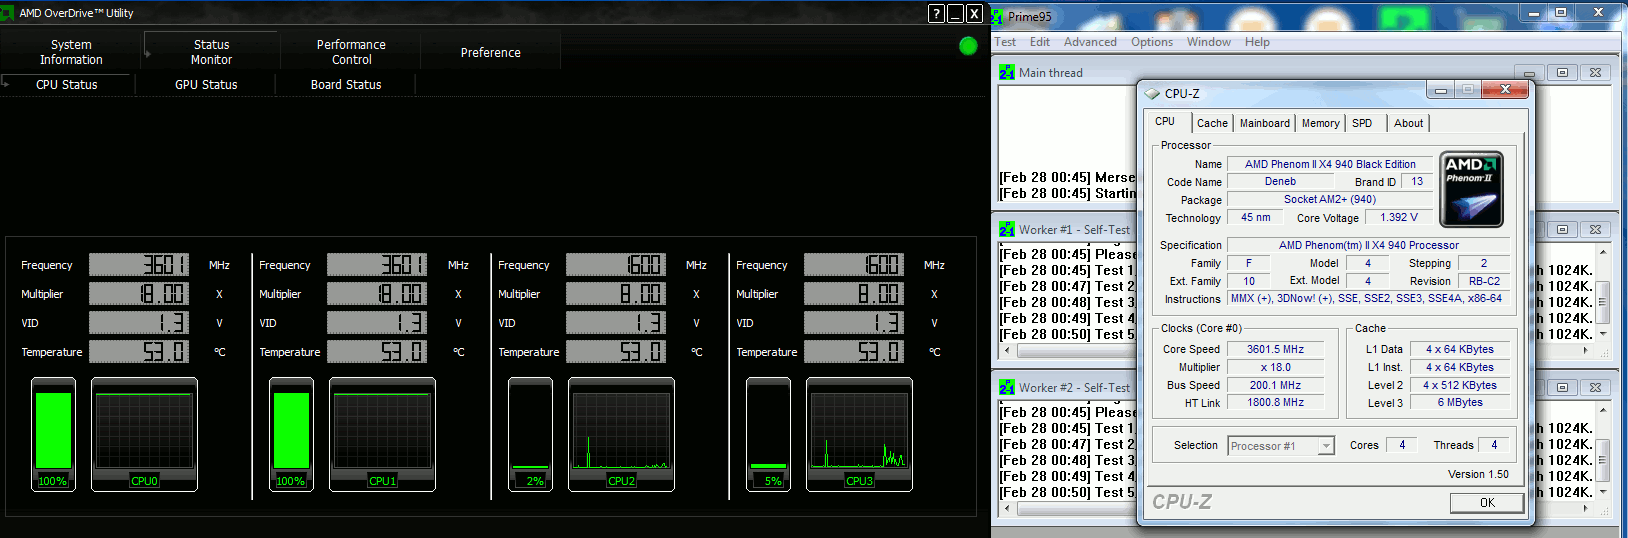This screenshot has height=538, width=1628.
Task: Open the Processor #1 selection dropdown in CPU-Z
Action: pyautogui.click(x=1326, y=446)
